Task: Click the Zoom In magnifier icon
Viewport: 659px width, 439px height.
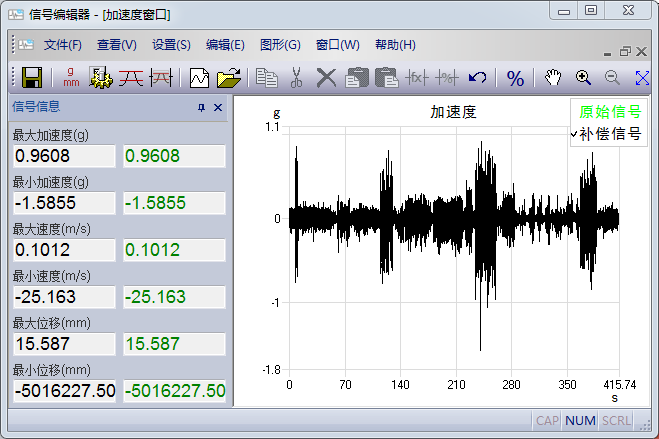Action: (583, 77)
